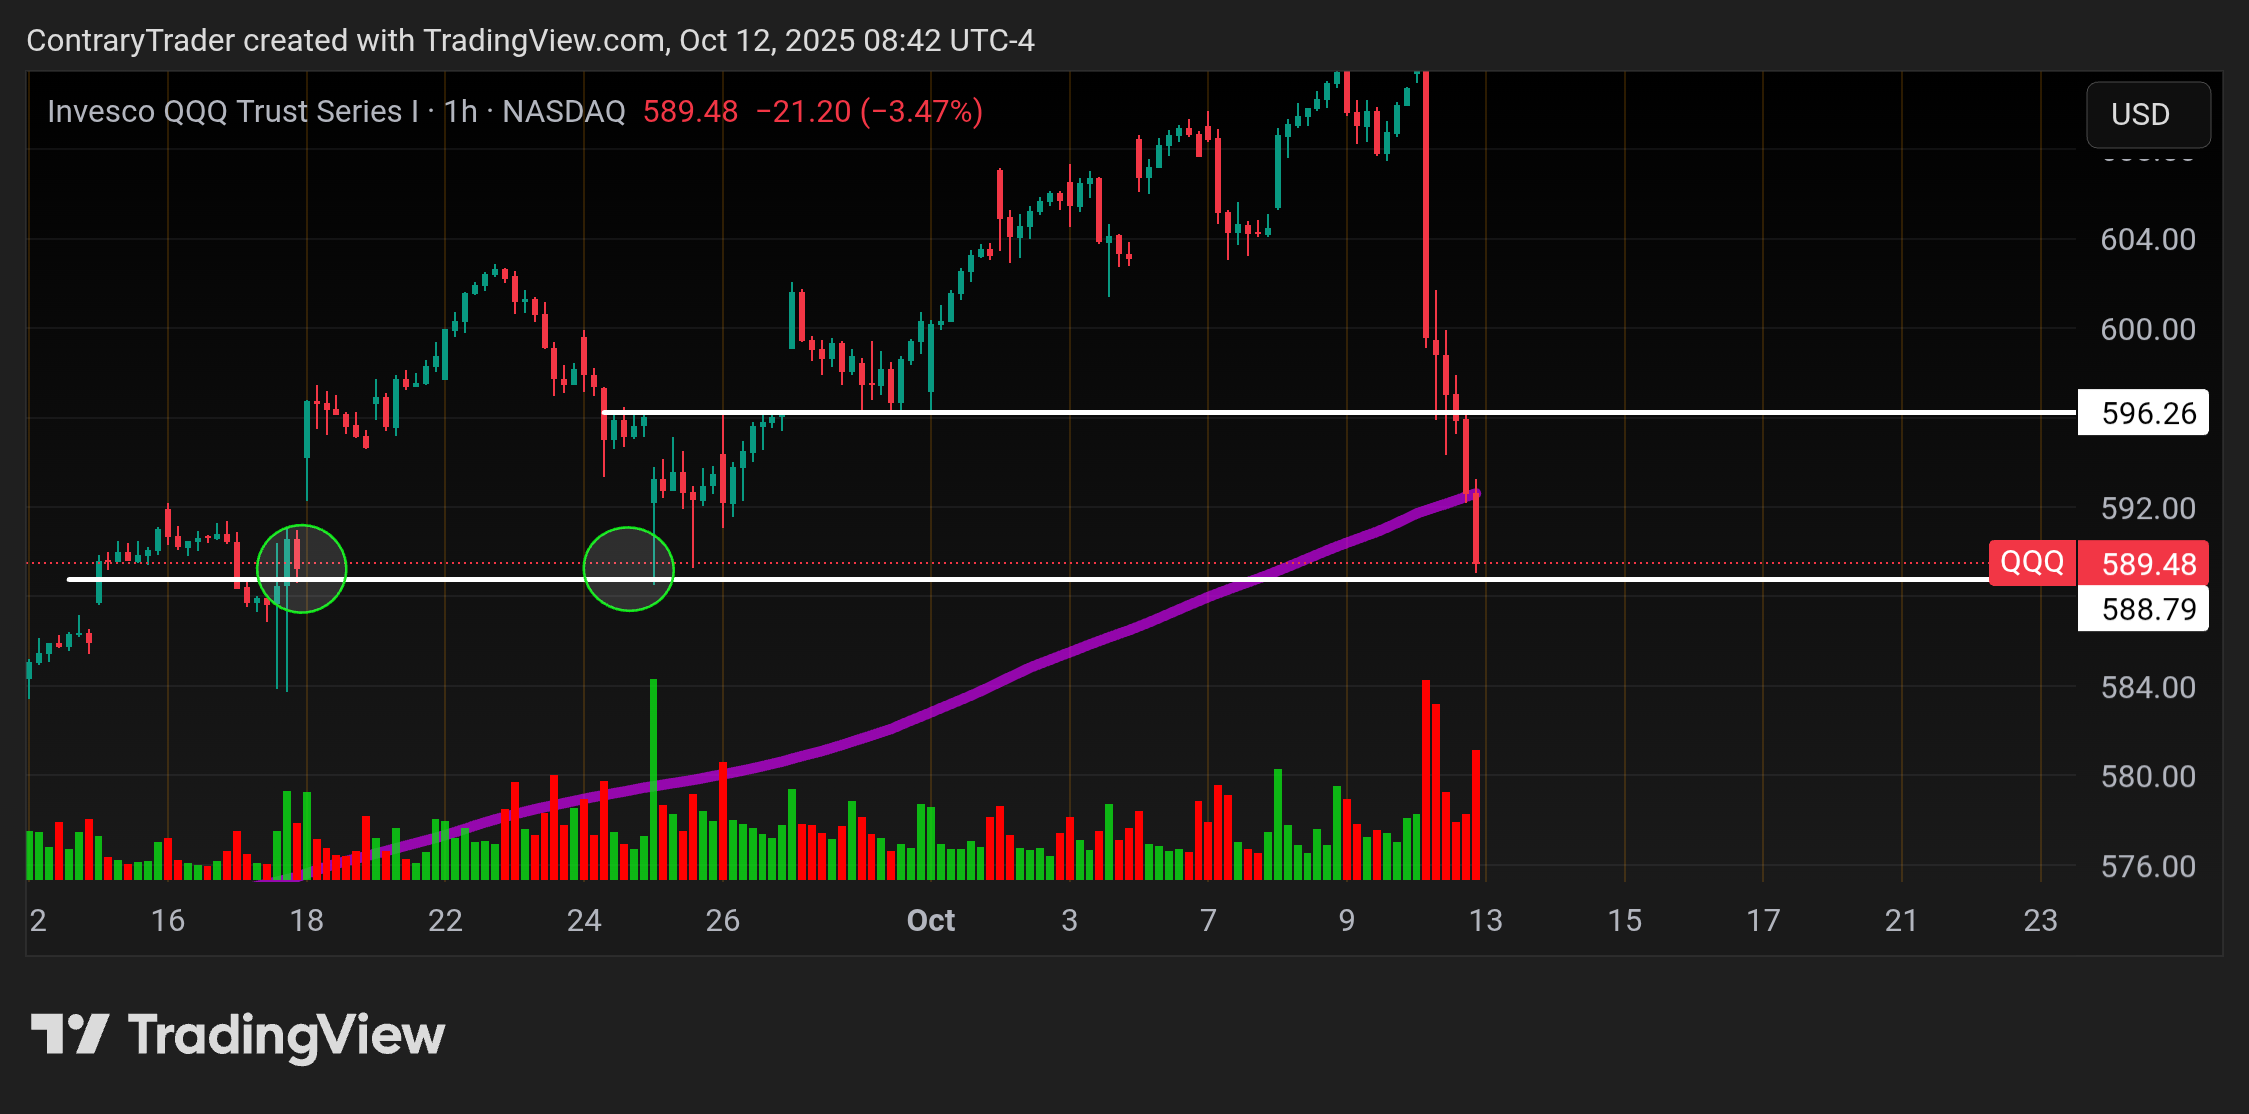Screen dimensions: 2249x1114
Task: Click the 26 date label on time axis
Action: (x=722, y=920)
